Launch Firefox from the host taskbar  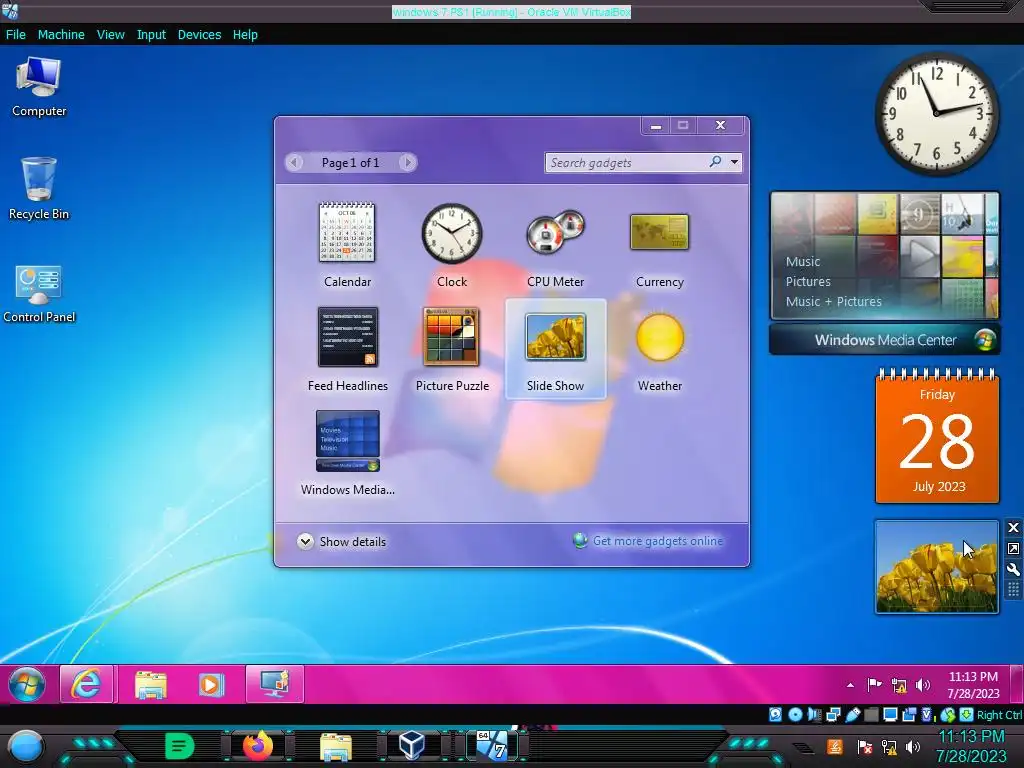(x=258, y=746)
